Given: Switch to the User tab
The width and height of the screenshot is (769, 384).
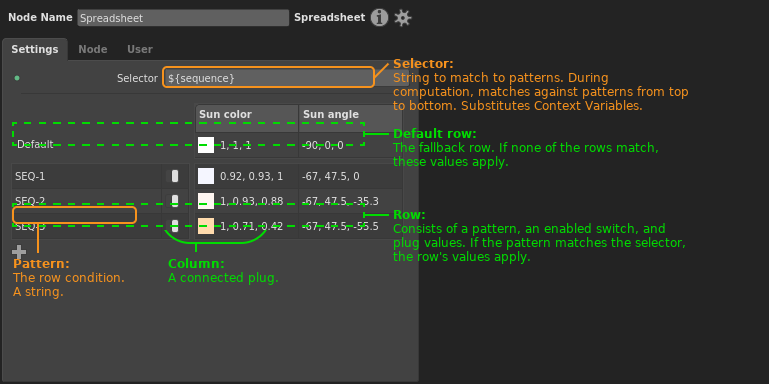Looking at the screenshot, I should coord(140,49).
